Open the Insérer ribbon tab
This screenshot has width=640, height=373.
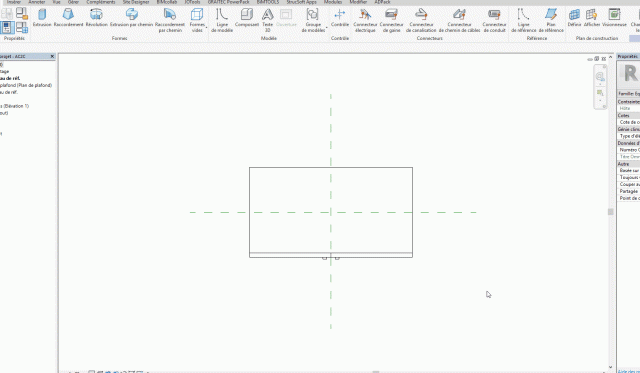coord(14,2)
